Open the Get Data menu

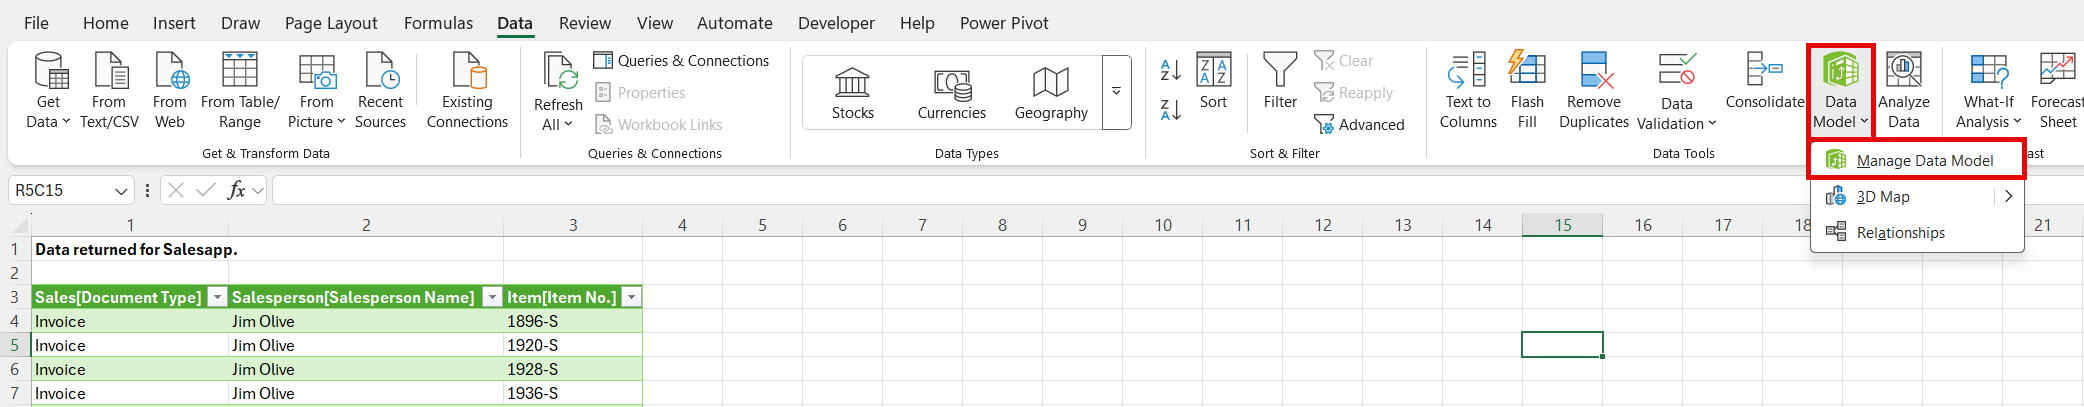(48, 91)
